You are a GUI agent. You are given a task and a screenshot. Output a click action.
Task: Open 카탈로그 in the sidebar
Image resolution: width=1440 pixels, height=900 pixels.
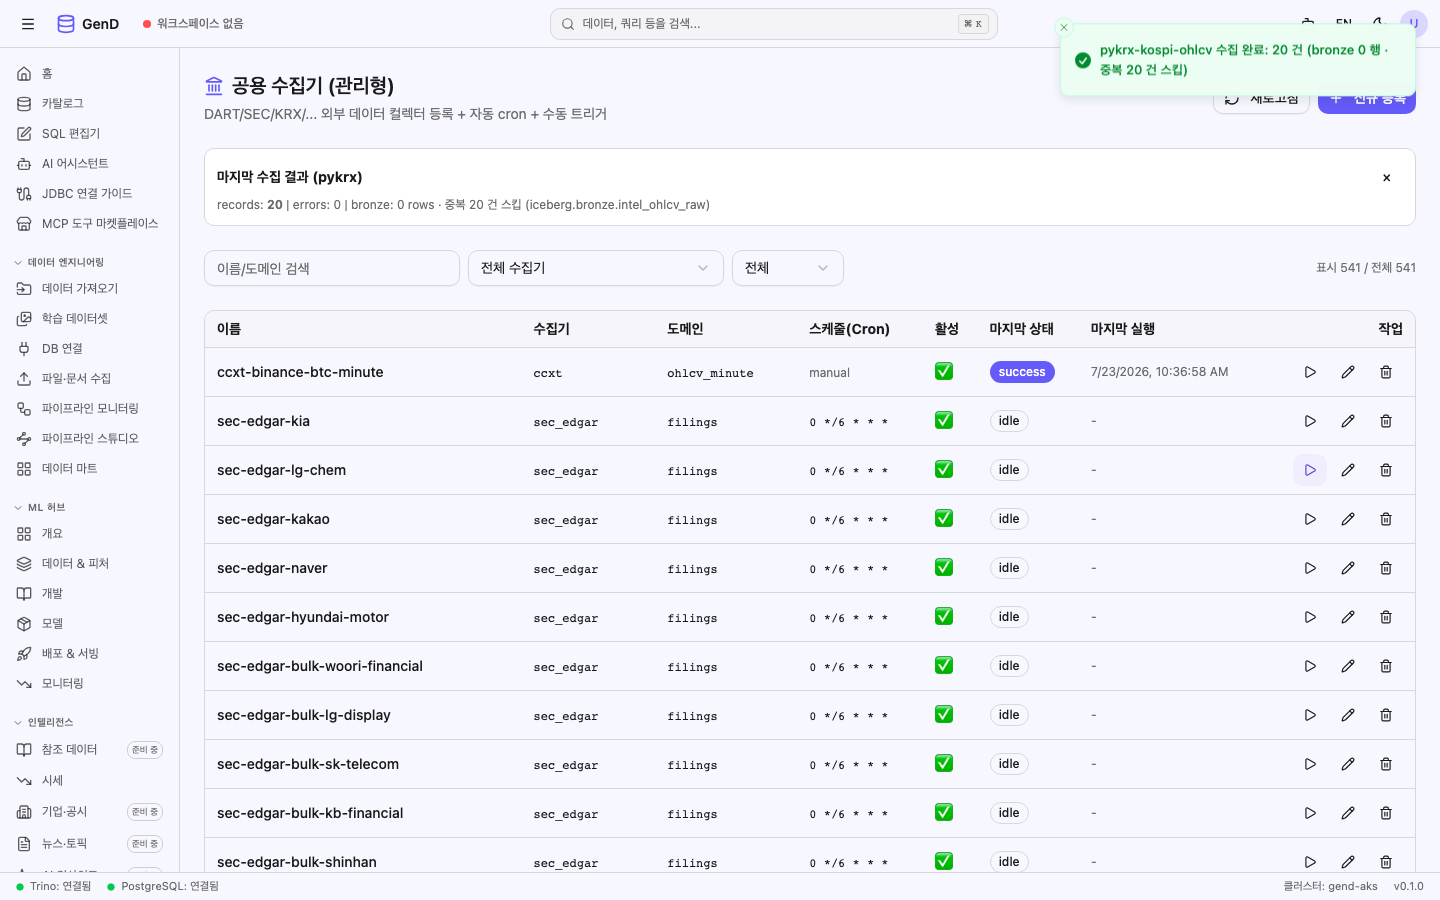pos(90,104)
